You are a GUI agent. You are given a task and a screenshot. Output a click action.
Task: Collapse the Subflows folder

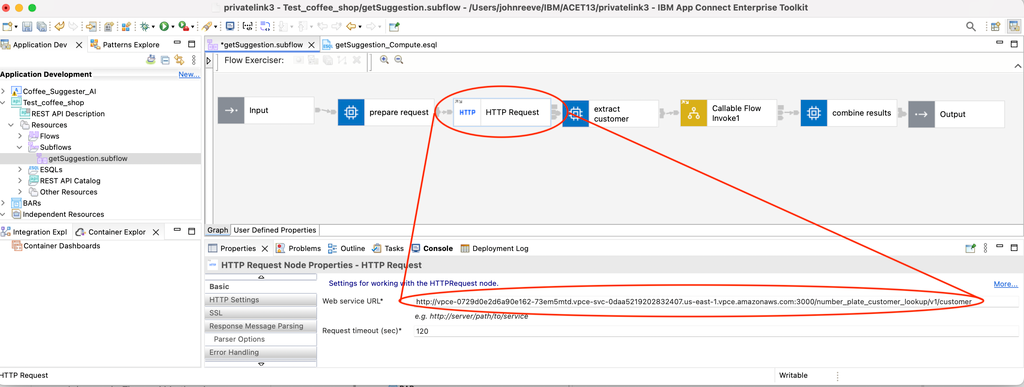pos(21,147)
